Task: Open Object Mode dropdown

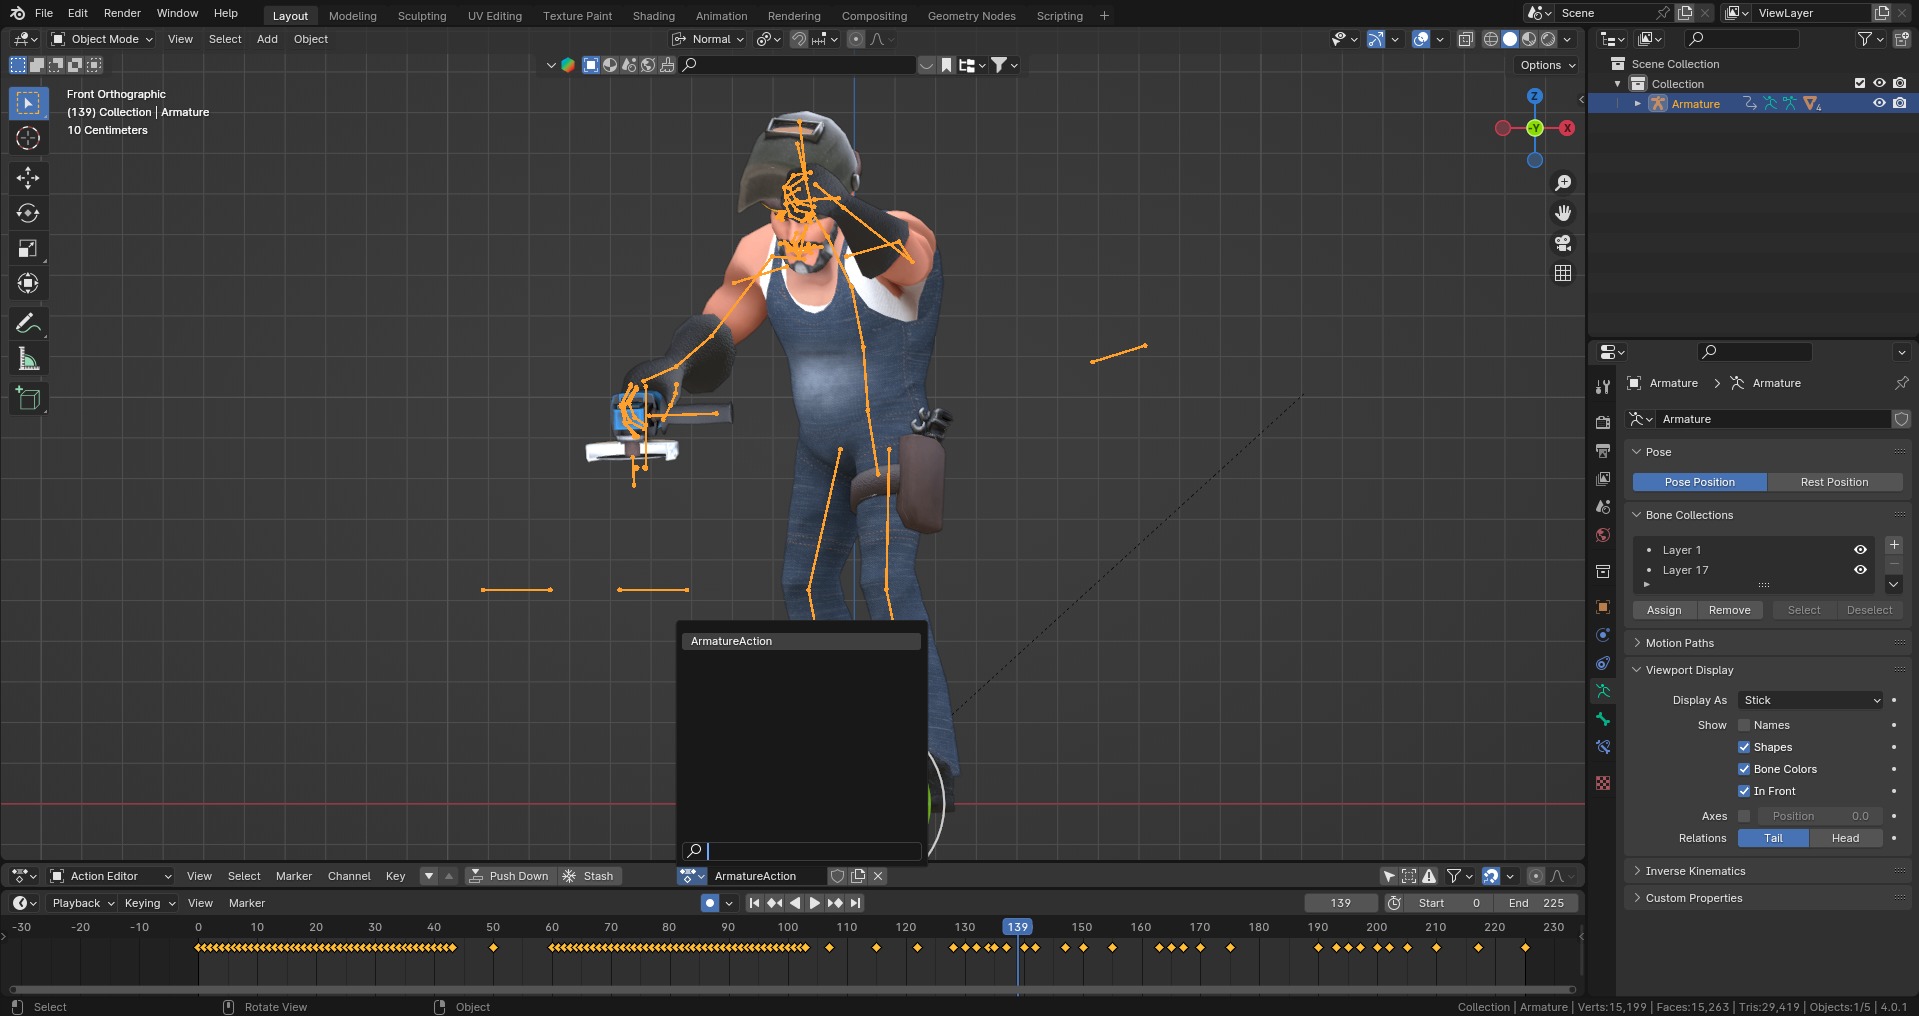Action: tap(102, 39)
